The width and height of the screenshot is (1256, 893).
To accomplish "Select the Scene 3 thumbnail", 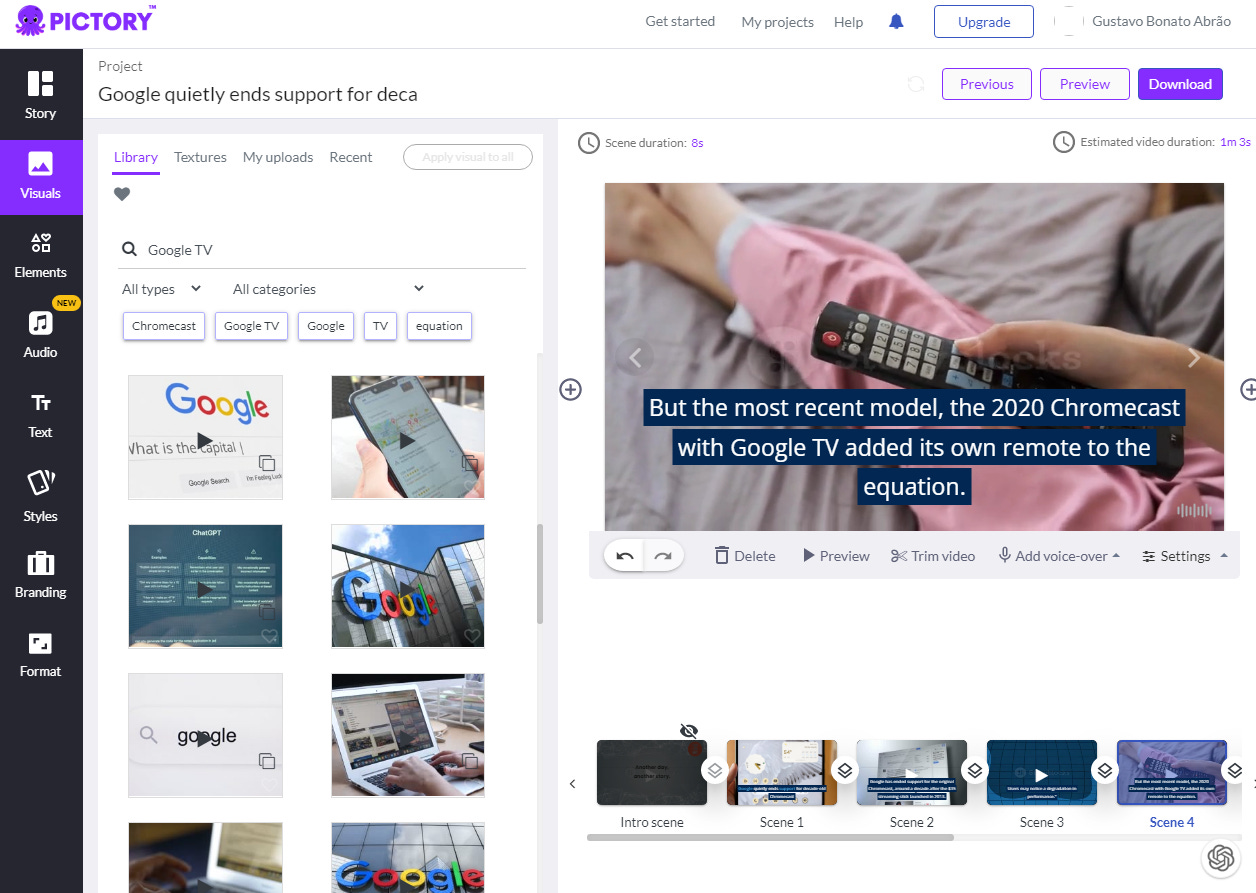I will [x=1041, y=773].
